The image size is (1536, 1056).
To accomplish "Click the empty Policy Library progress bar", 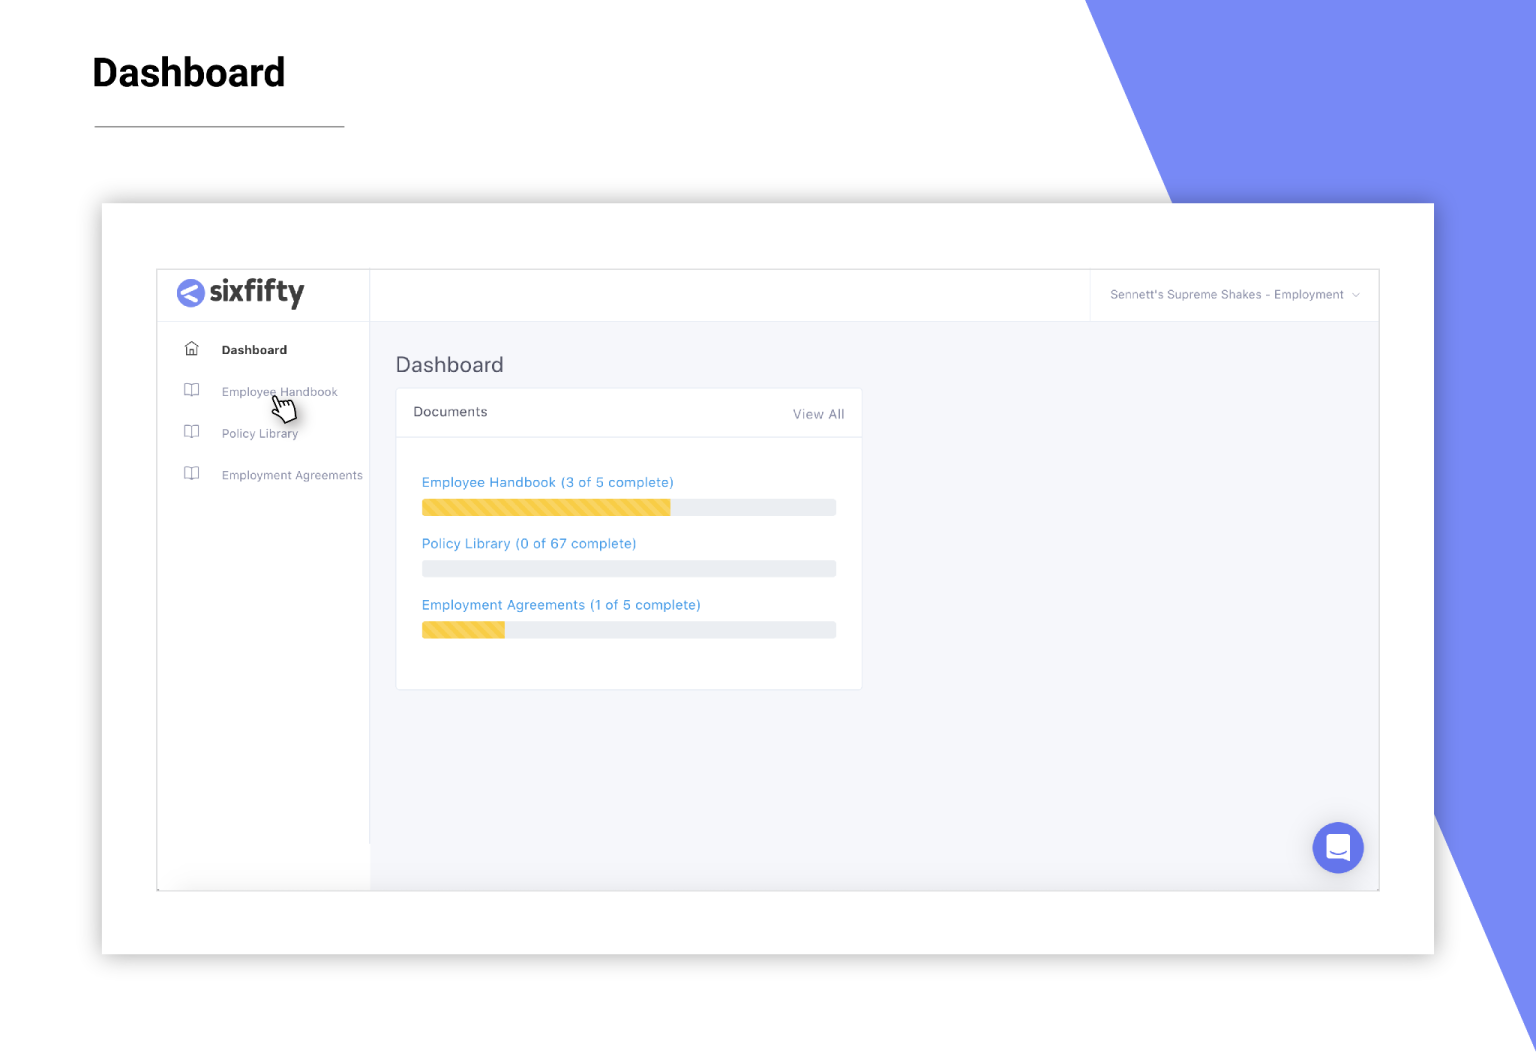I will click(x=629, y=569).
